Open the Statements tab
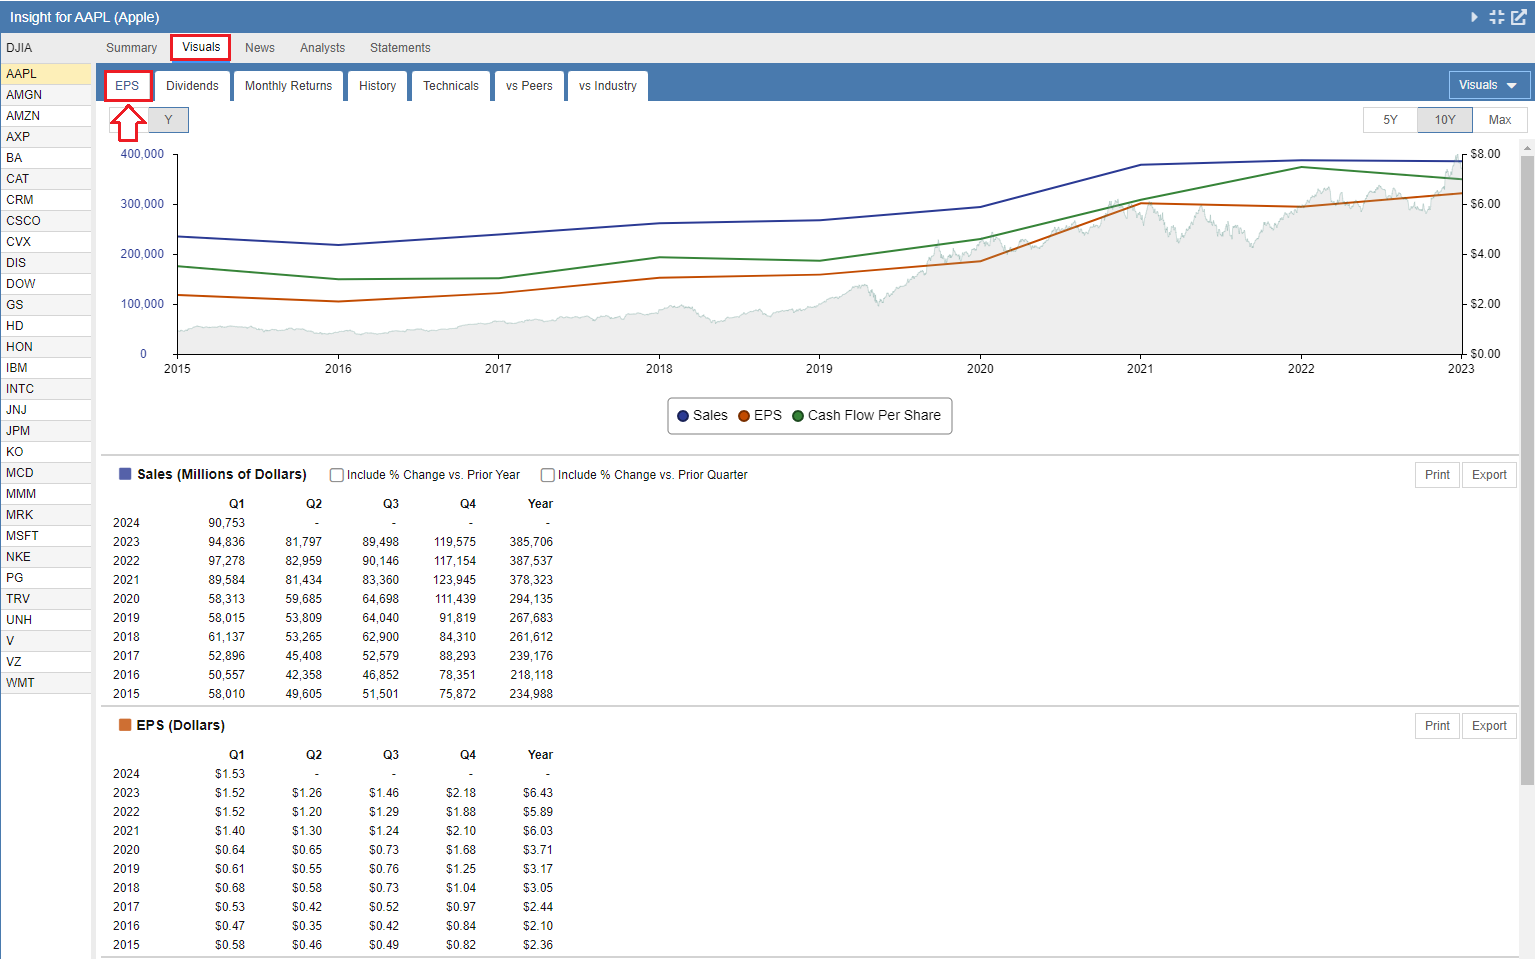The height and width of the screenshot is (959, 1535). [400, 48]
